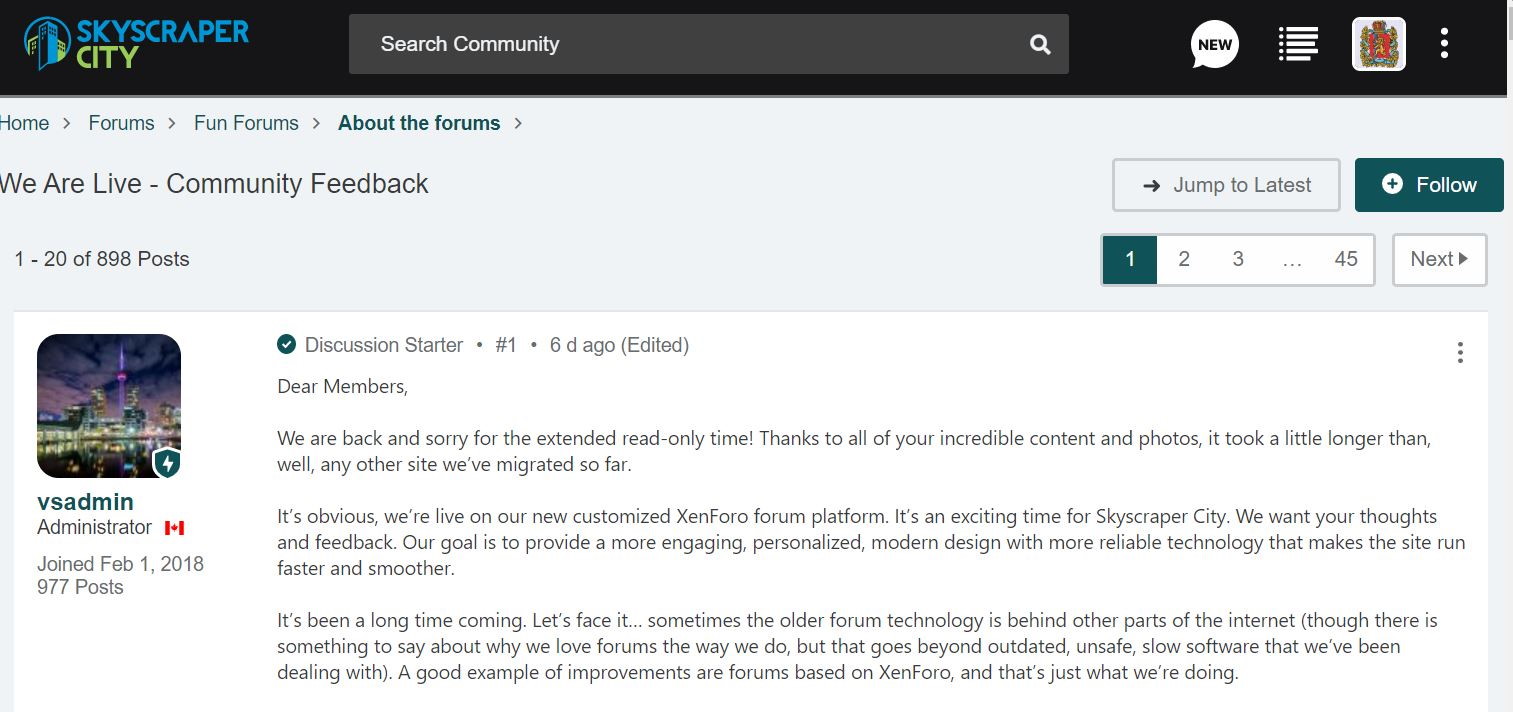
Task: Click the SkyscraperCity logo
Action: pos(136,43)
